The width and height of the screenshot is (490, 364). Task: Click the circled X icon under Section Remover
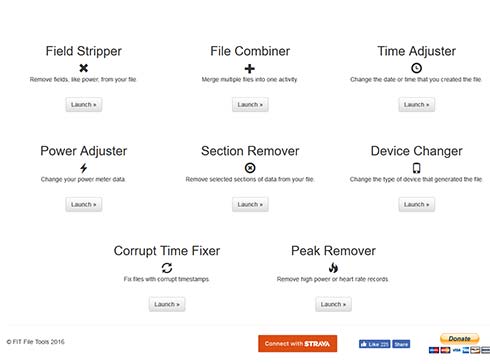click(250, 168)
